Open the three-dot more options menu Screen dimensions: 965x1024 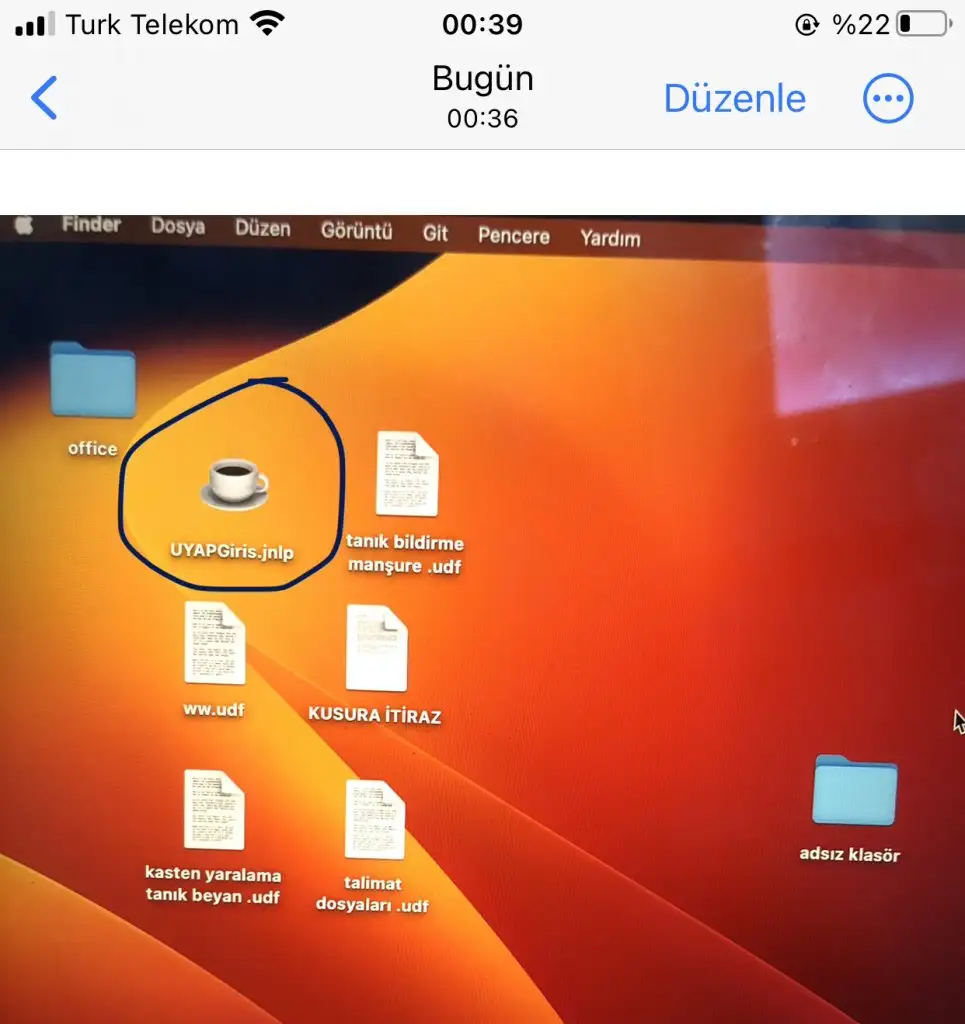(x=888, y=98)
